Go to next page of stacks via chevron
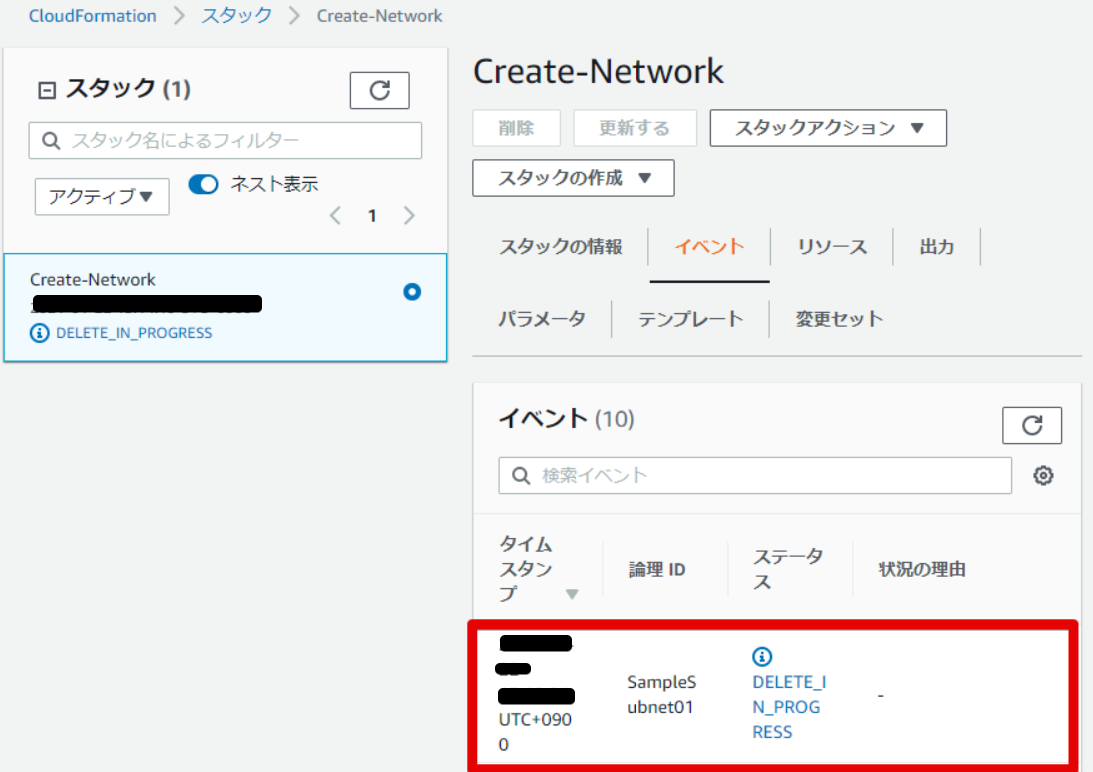The height and width of the screenshot is (772, 1093). [x=408, y=214]
